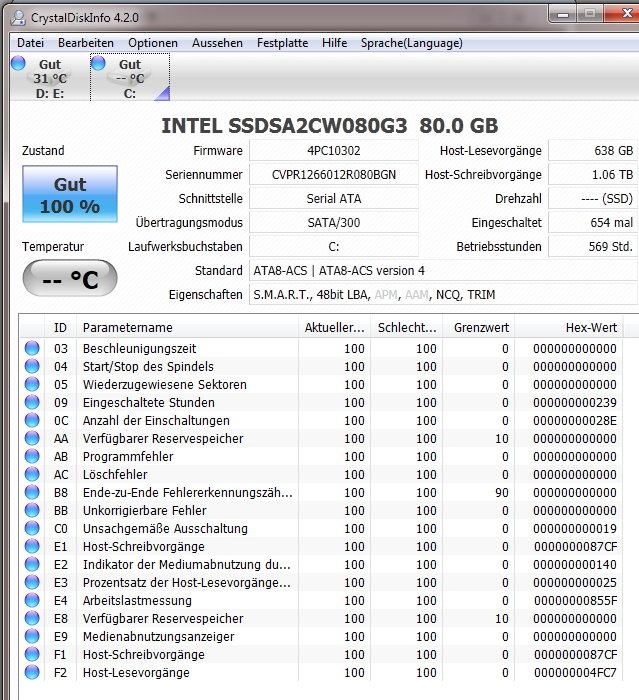Click the Schlecht... column header
The width and height of the screenshot is (639, 700).
pos(407,328)
